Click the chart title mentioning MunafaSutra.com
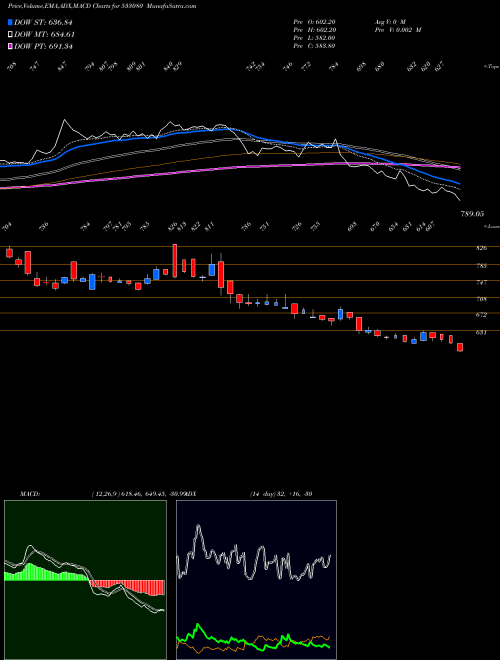Image resolution: width=500 pixels, height=660 pixels. coord(102,6)
